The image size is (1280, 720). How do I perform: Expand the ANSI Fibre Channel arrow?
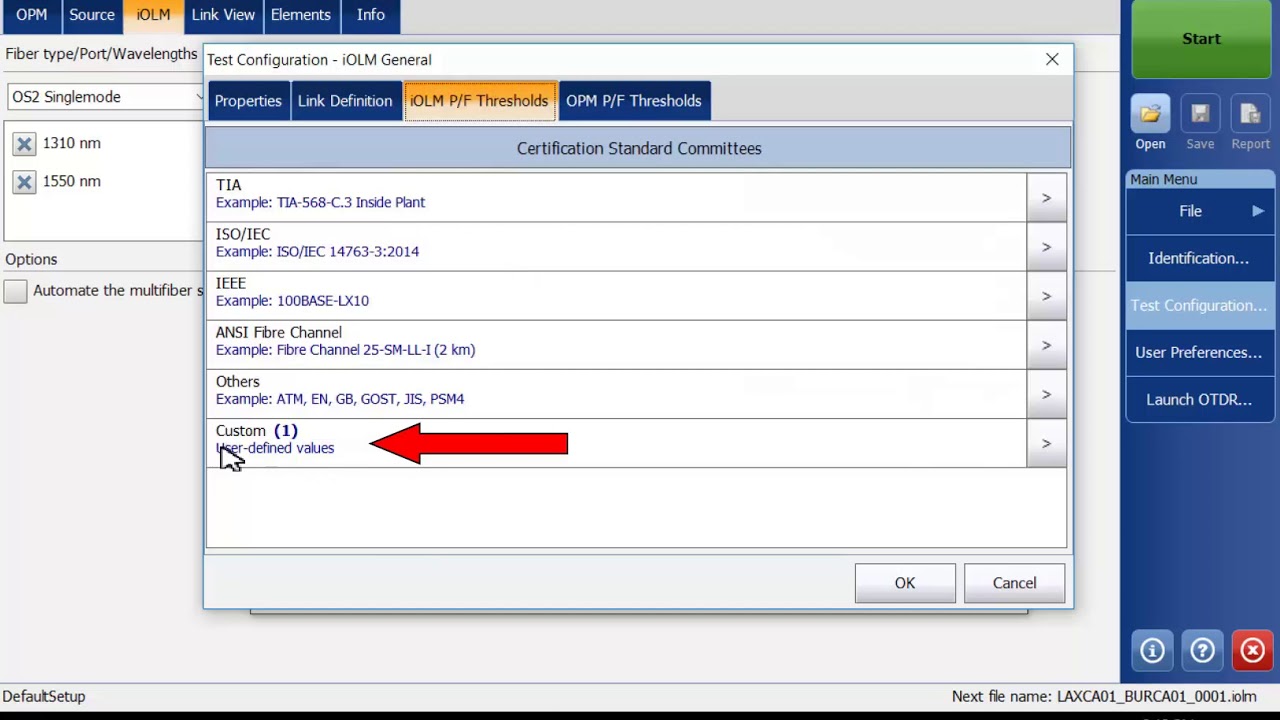pos(1046,345)
